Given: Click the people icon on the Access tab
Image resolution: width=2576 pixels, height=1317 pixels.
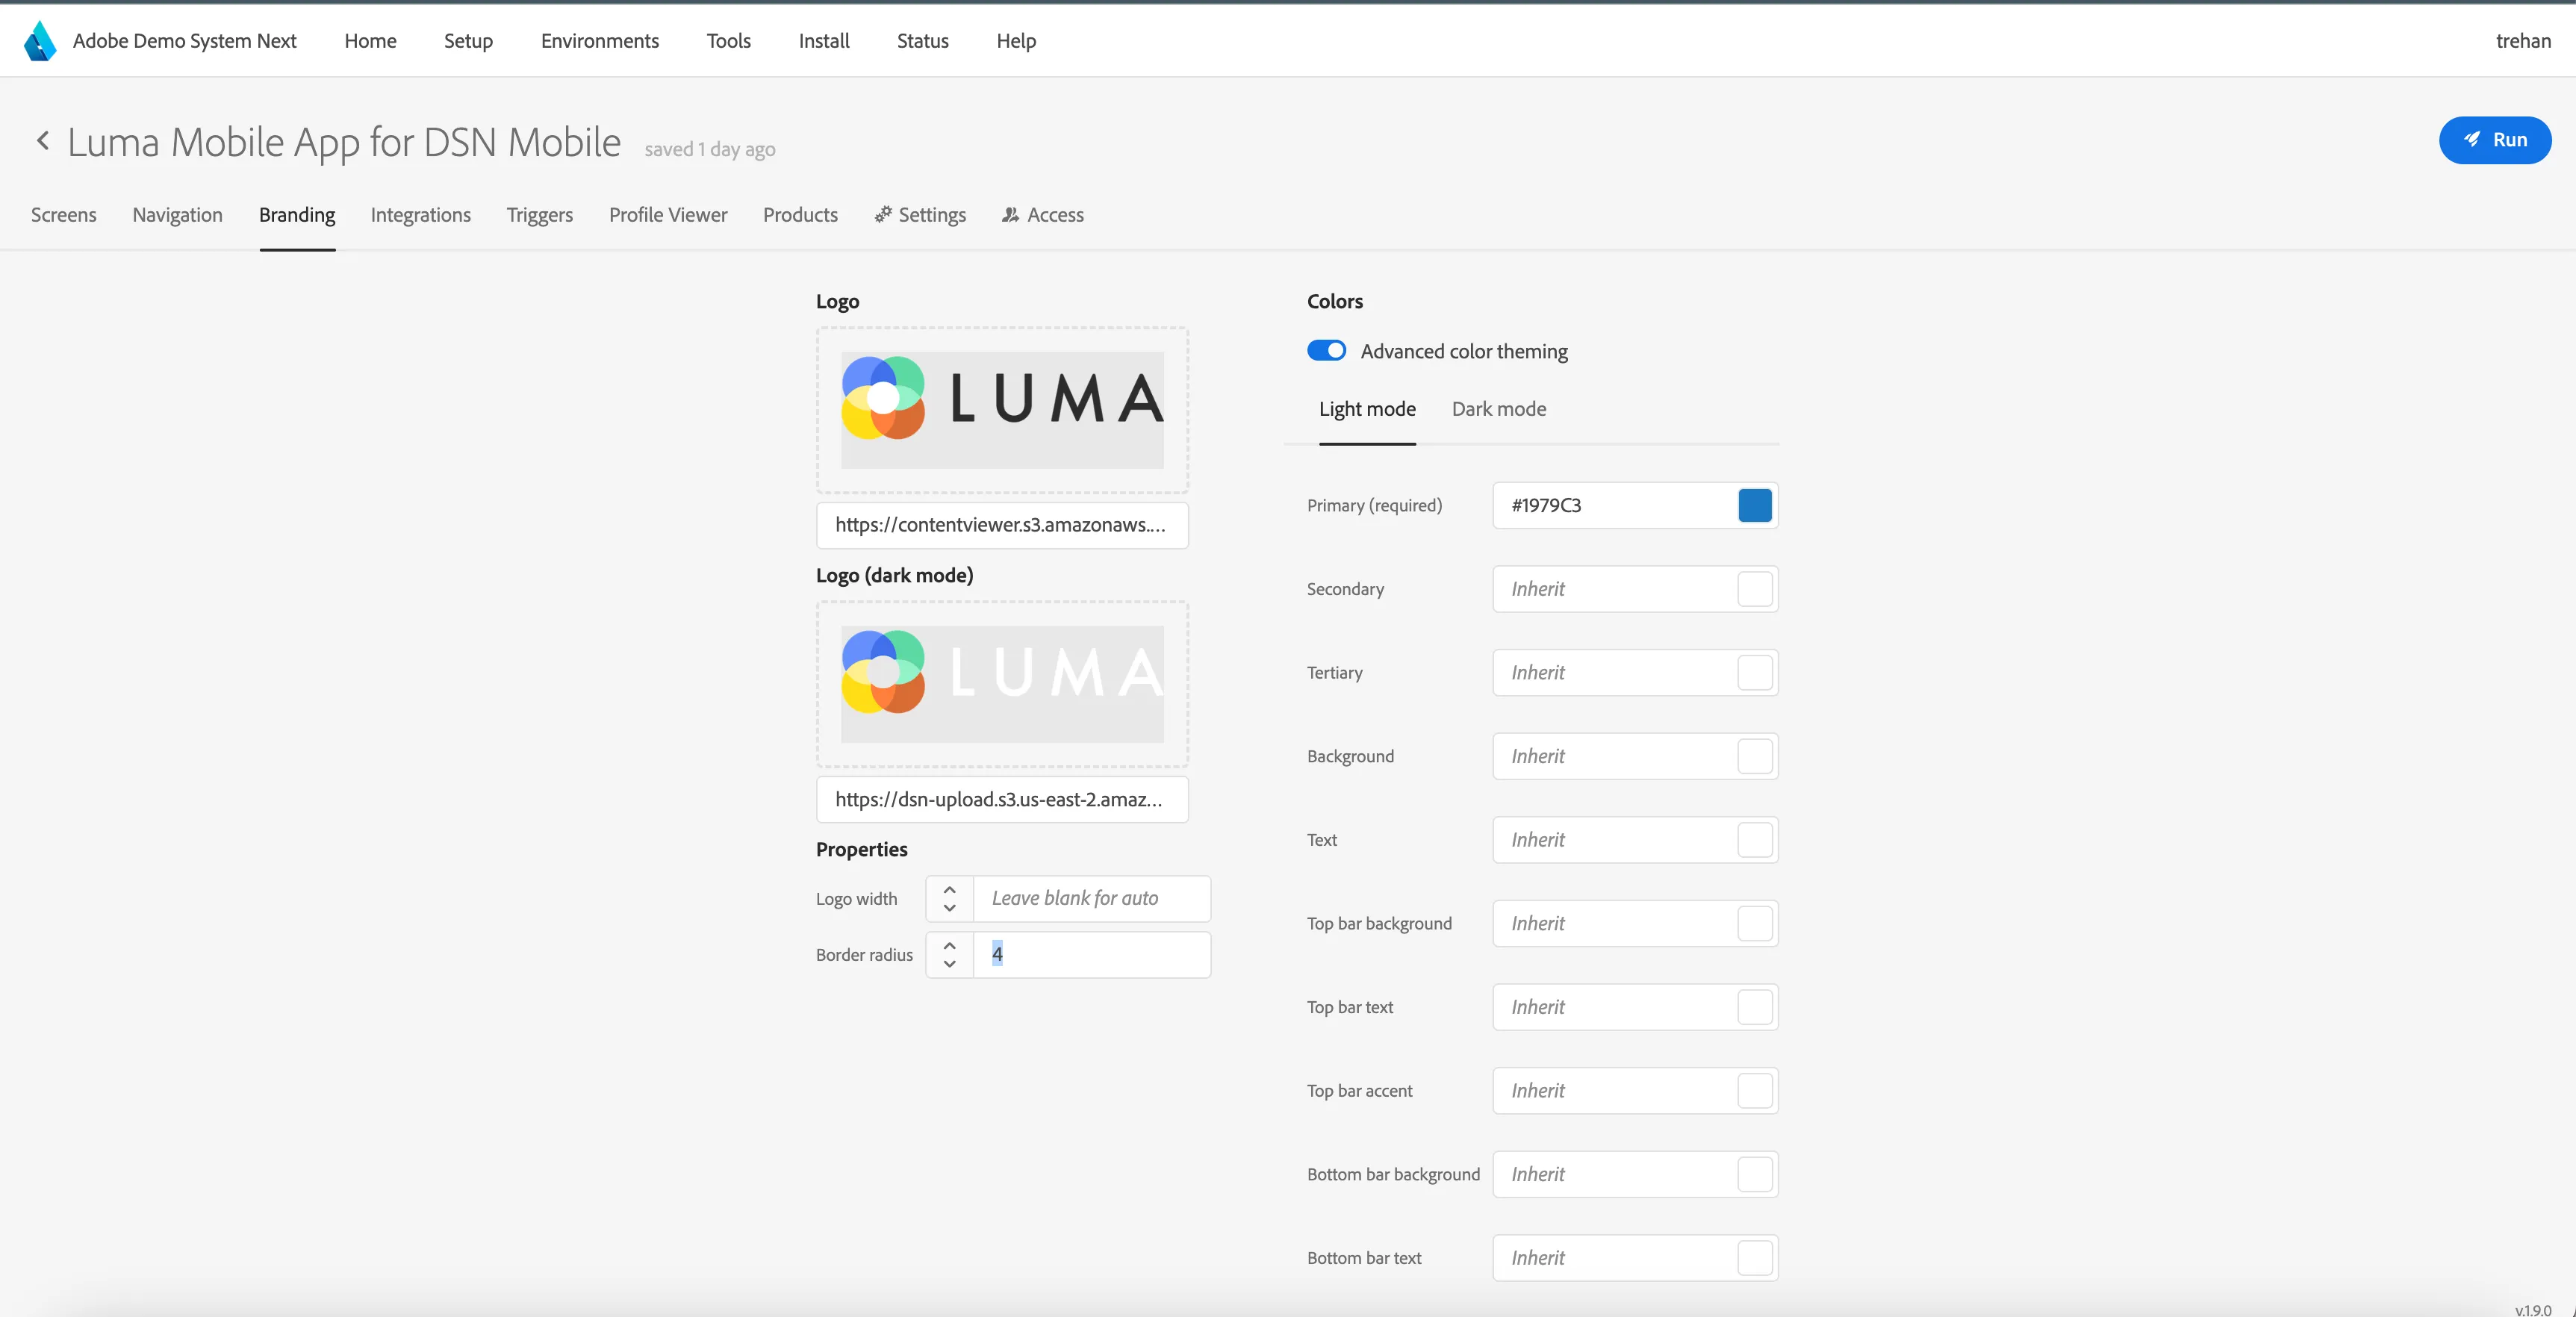Looking at the screenshot, I should pyautogui.click(x=1010, y=214).
